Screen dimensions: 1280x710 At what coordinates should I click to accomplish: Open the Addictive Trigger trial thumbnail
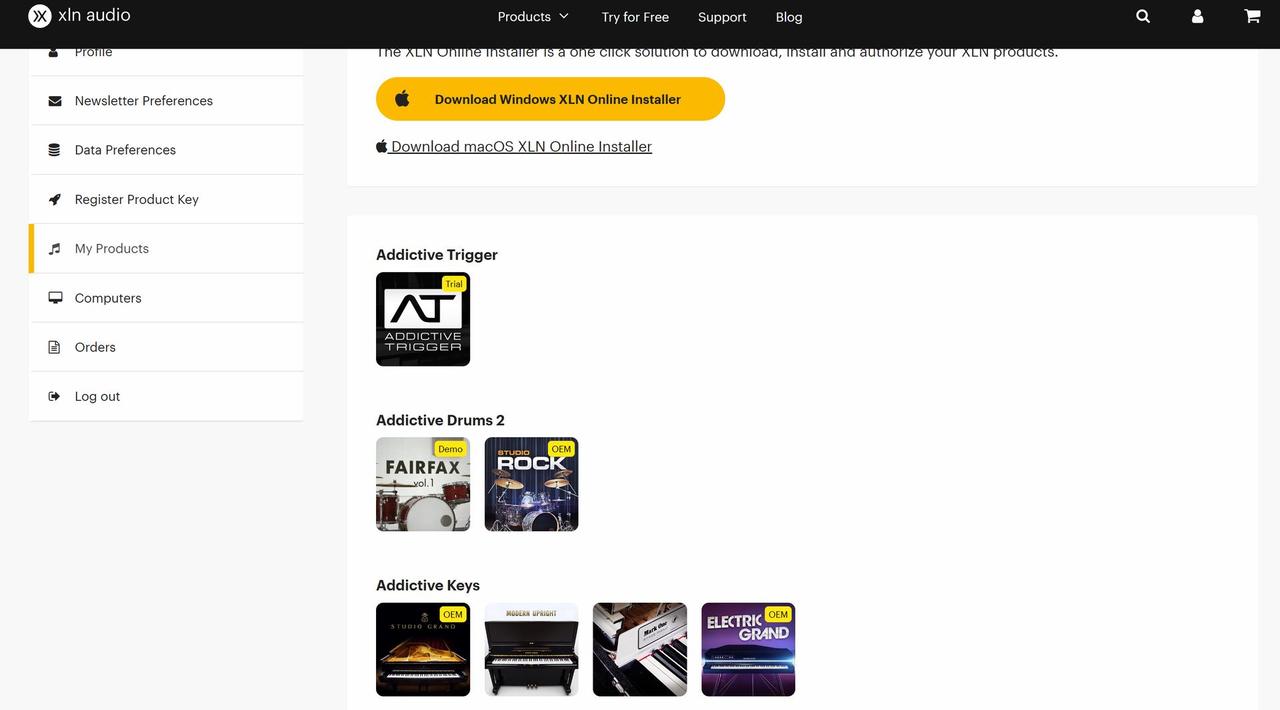[423, 319]
